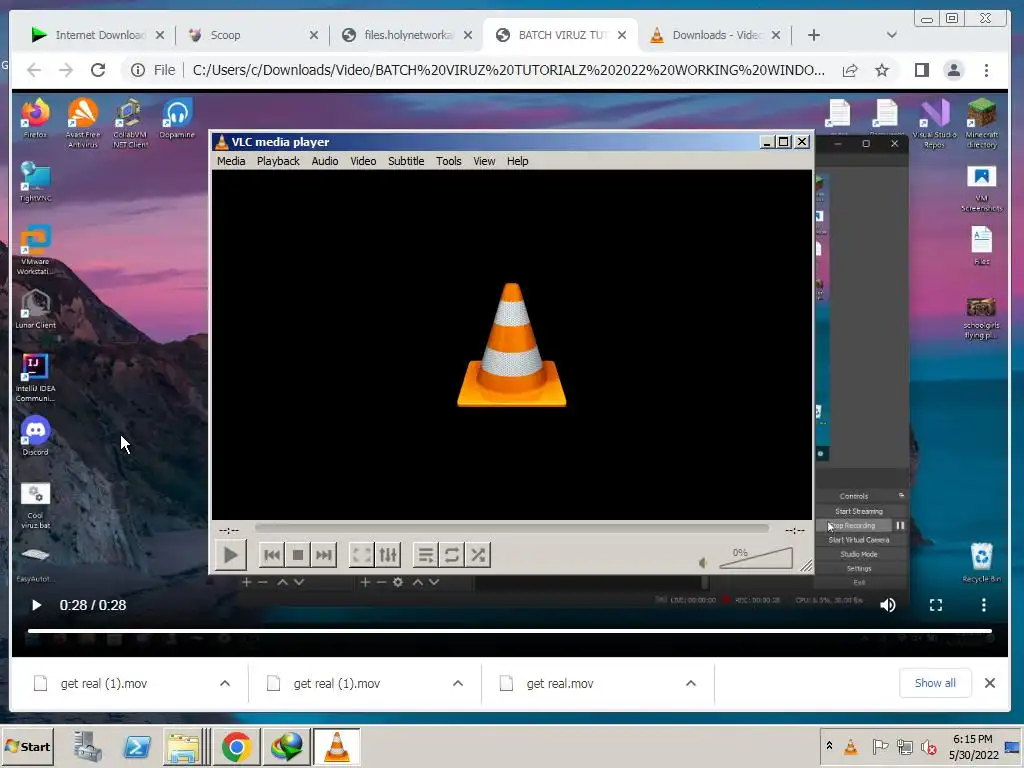The image size is (1024, 768).
Task: Open VLC View menu
Action: tap(484, 161)
